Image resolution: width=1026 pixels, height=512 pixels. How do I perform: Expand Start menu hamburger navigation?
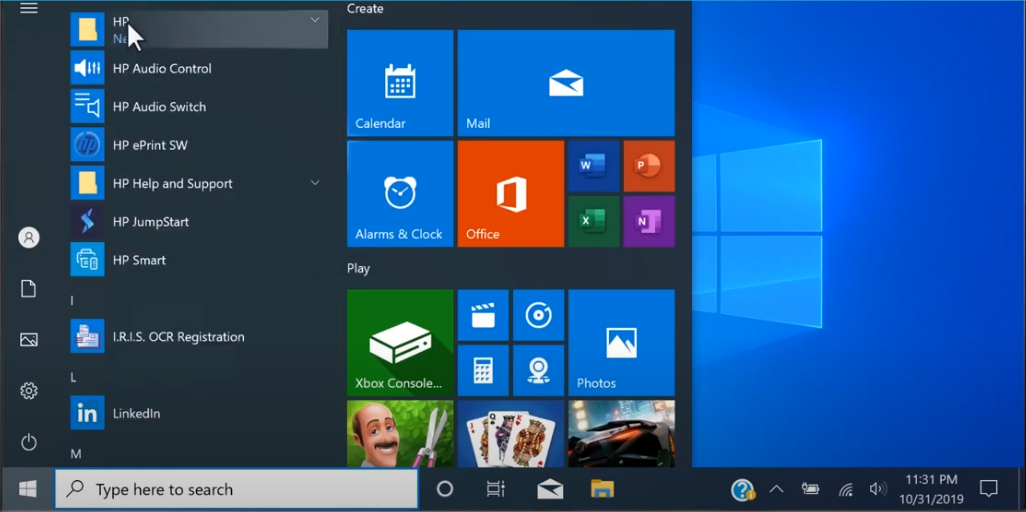pyautogui.click(x=29, y=9)
